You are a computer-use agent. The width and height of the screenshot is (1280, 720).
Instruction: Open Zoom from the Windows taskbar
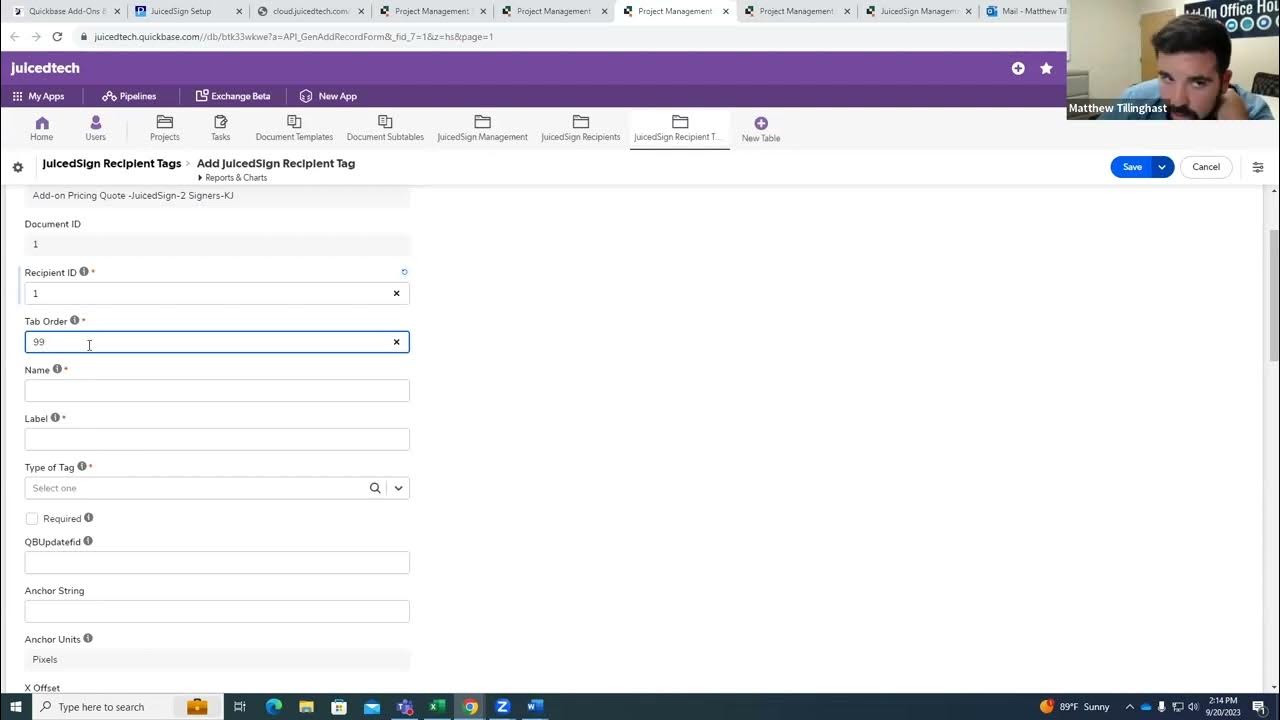(x=502, y=707)
